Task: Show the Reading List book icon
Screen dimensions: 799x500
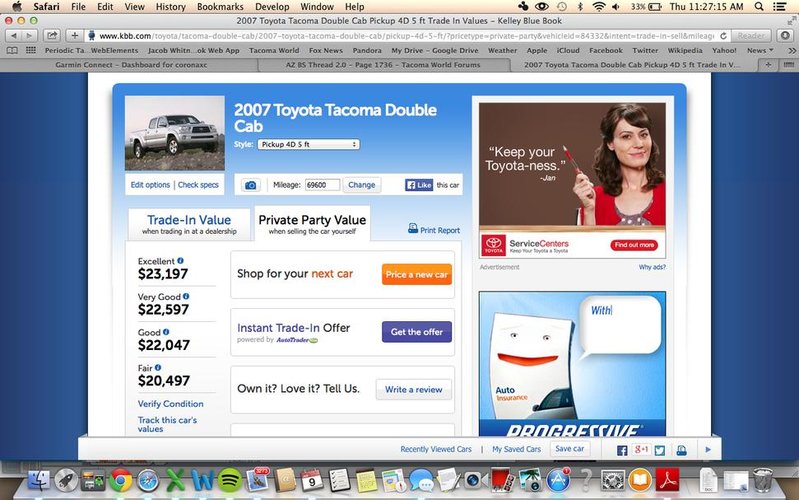Action: pyautogui.click(x=12, y=50)
